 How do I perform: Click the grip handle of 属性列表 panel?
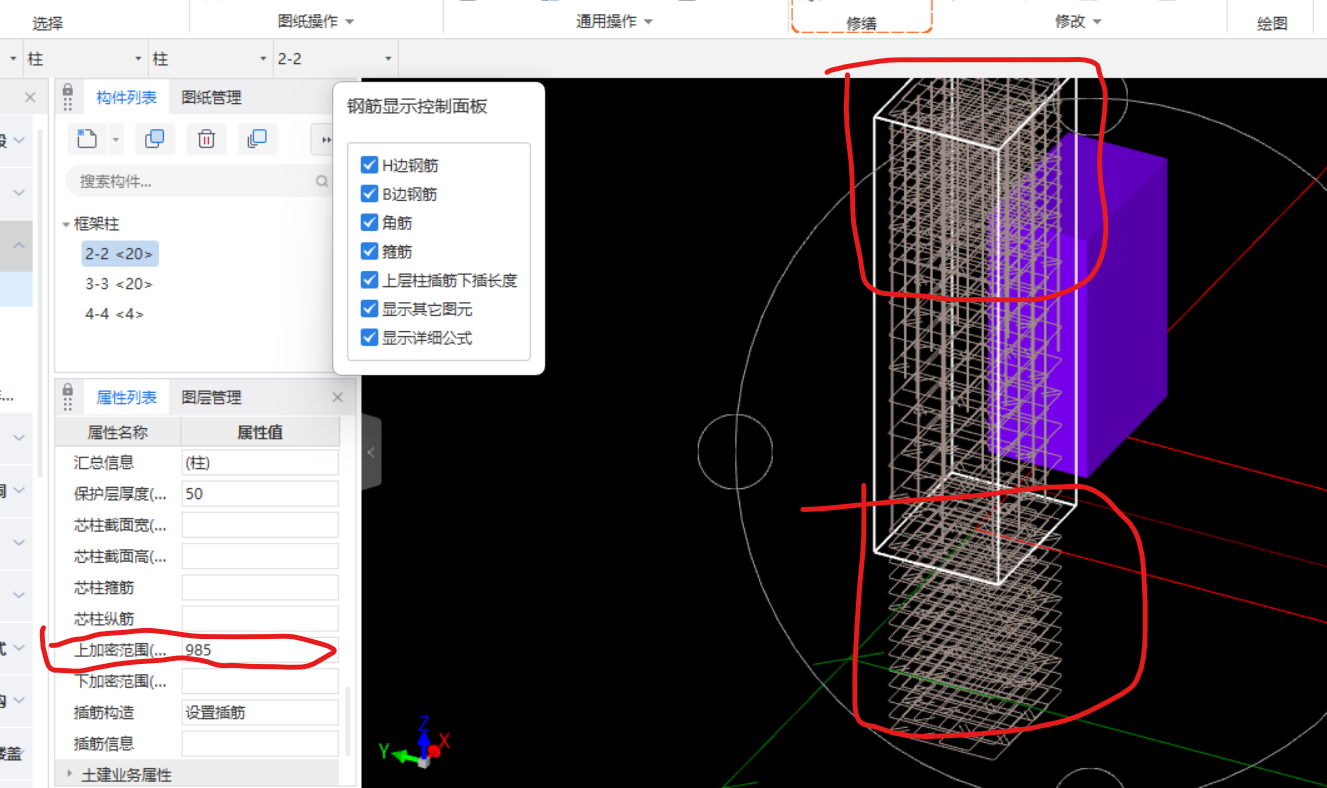coord(68,404)
